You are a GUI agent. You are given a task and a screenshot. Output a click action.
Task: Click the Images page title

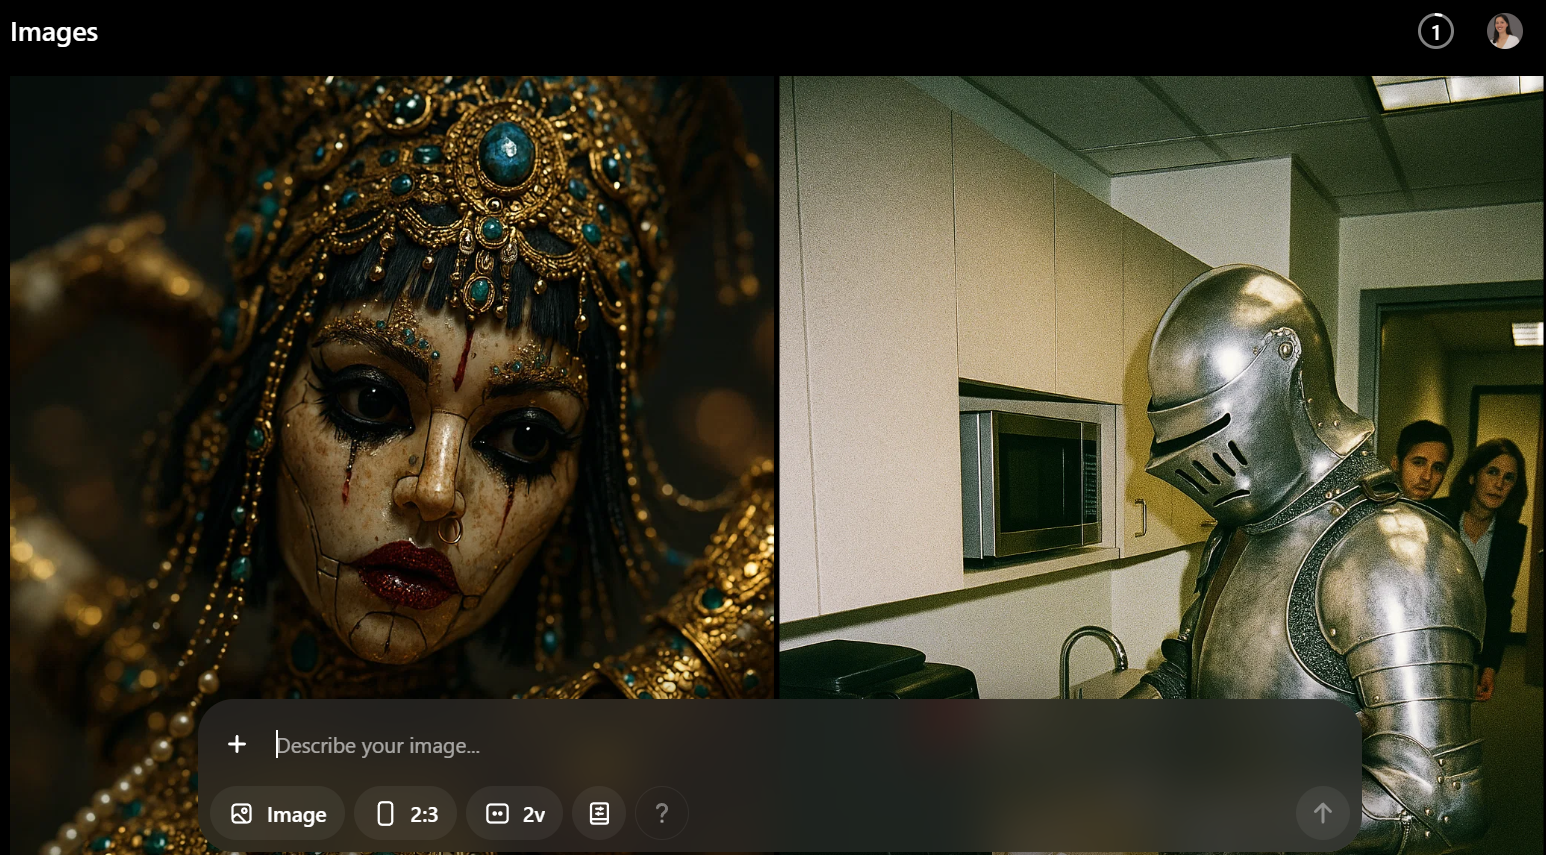point(54,32)
